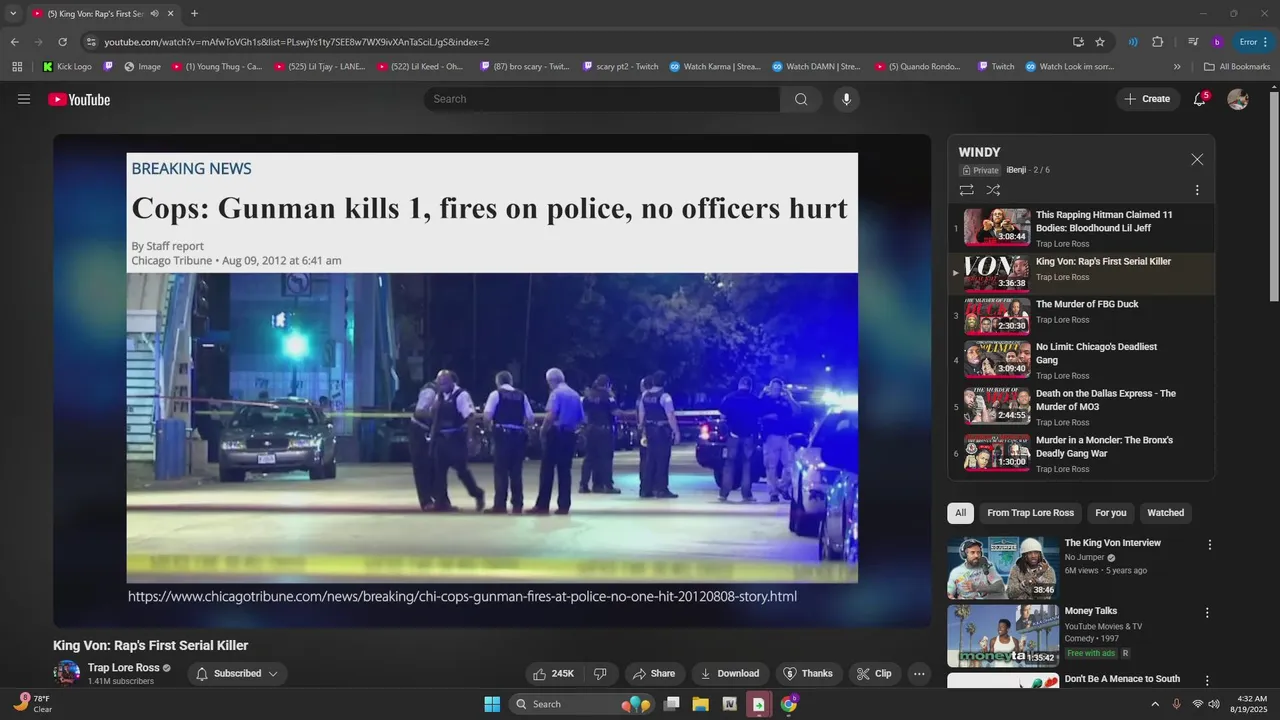Start voice search with the microphone
Image resolution: width=1280 pixels, height=720 pixels.
click(846, 99)
